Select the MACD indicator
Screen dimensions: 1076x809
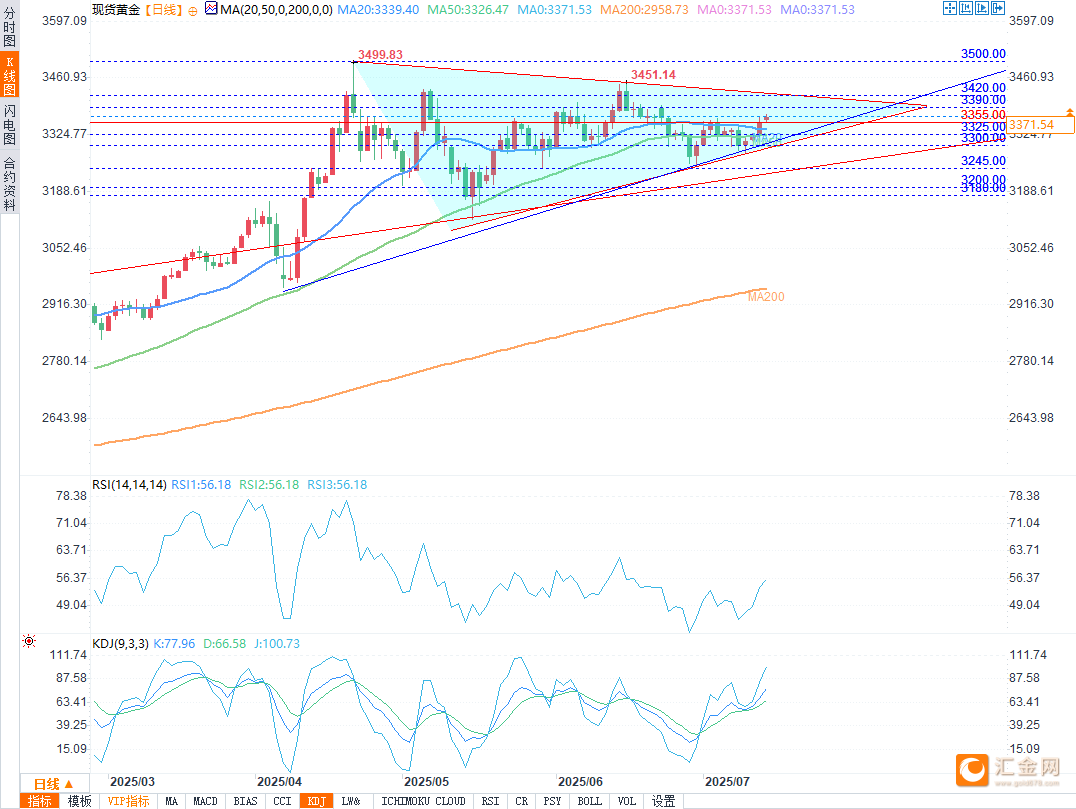[x=205, y=801]
